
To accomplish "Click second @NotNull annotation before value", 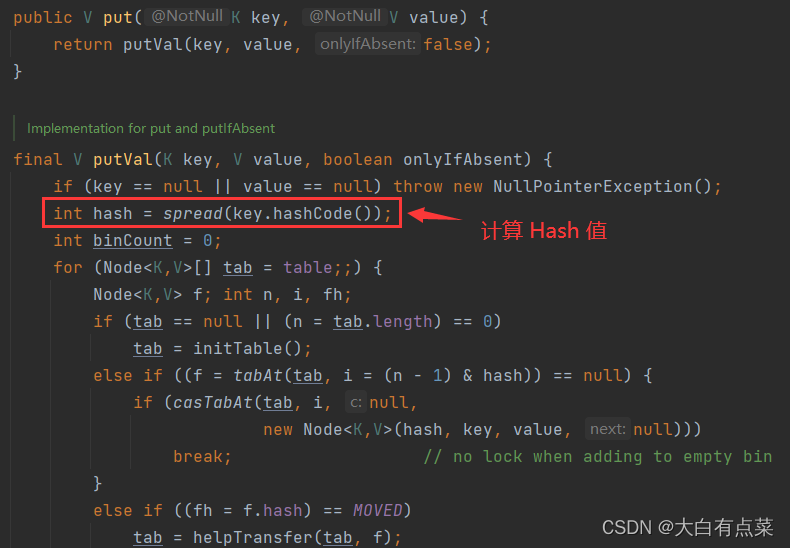I will [345, 16].
